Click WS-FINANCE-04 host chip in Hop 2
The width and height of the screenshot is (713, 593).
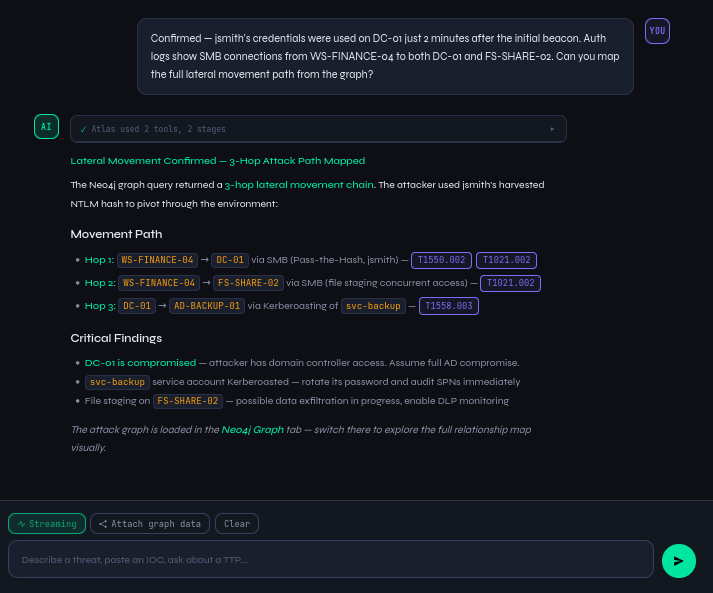[x=159, y=283]
